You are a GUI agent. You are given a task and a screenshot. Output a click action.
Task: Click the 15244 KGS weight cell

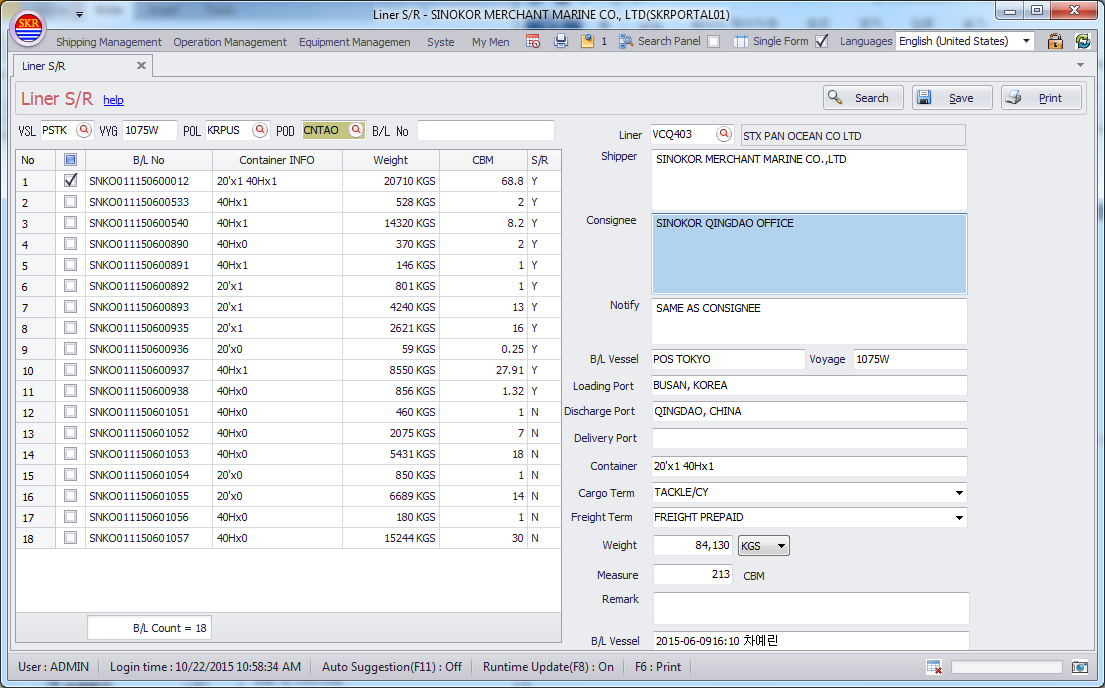click(x=390, y=538)
